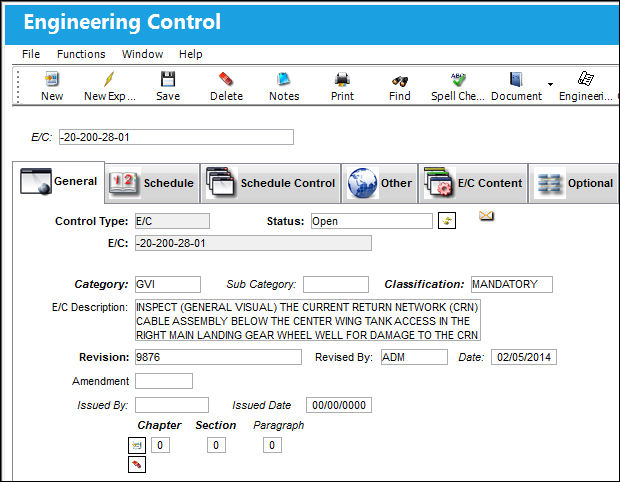620x482 pixels.
Task: Click the Document toolbar icon
Action: [516, 79]
